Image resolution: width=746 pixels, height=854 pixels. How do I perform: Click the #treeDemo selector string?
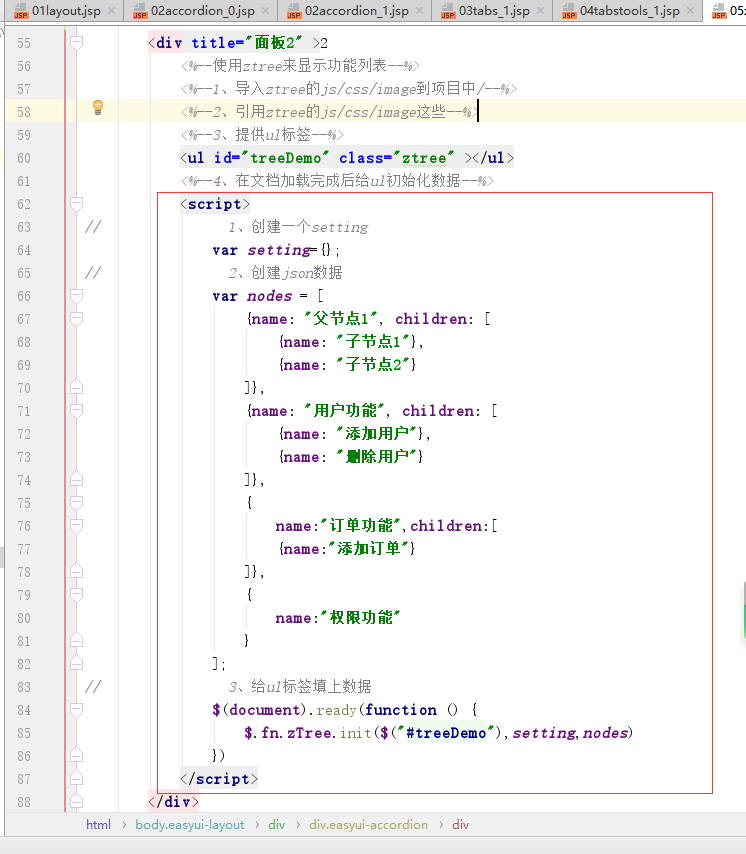coord(446,733)
